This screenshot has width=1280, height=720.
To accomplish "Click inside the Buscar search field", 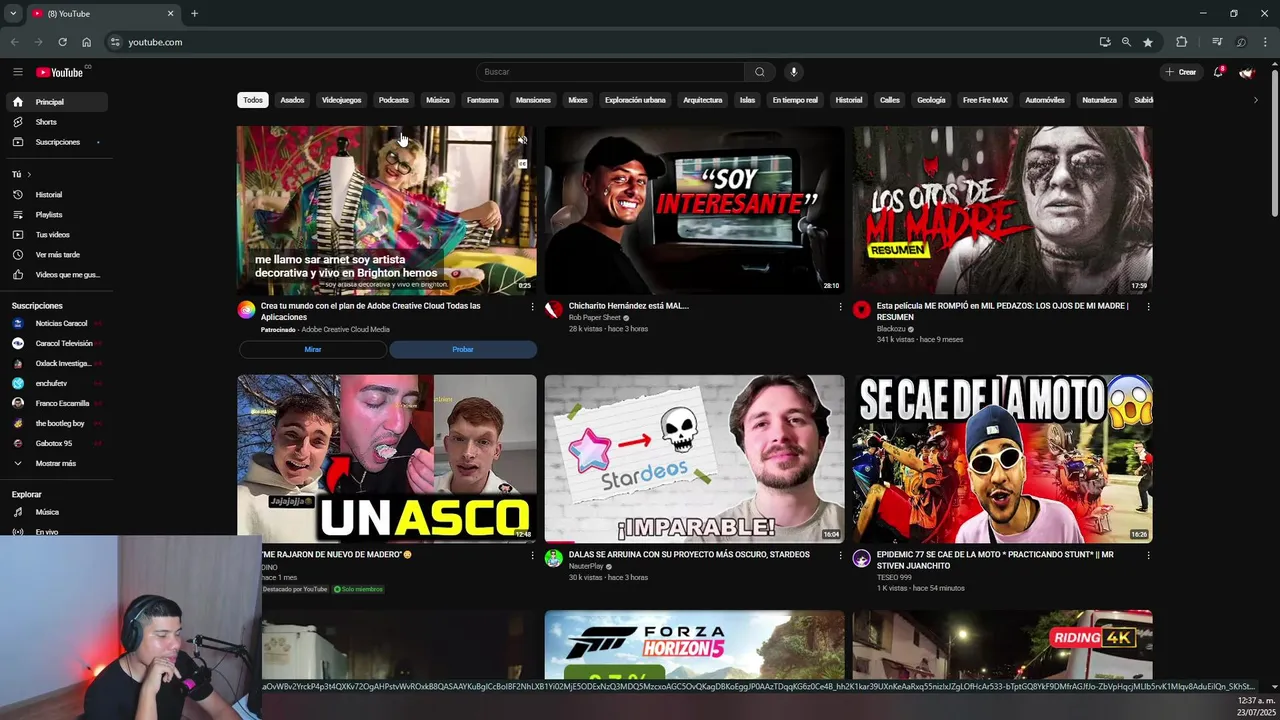I will [x=610, y=72].
